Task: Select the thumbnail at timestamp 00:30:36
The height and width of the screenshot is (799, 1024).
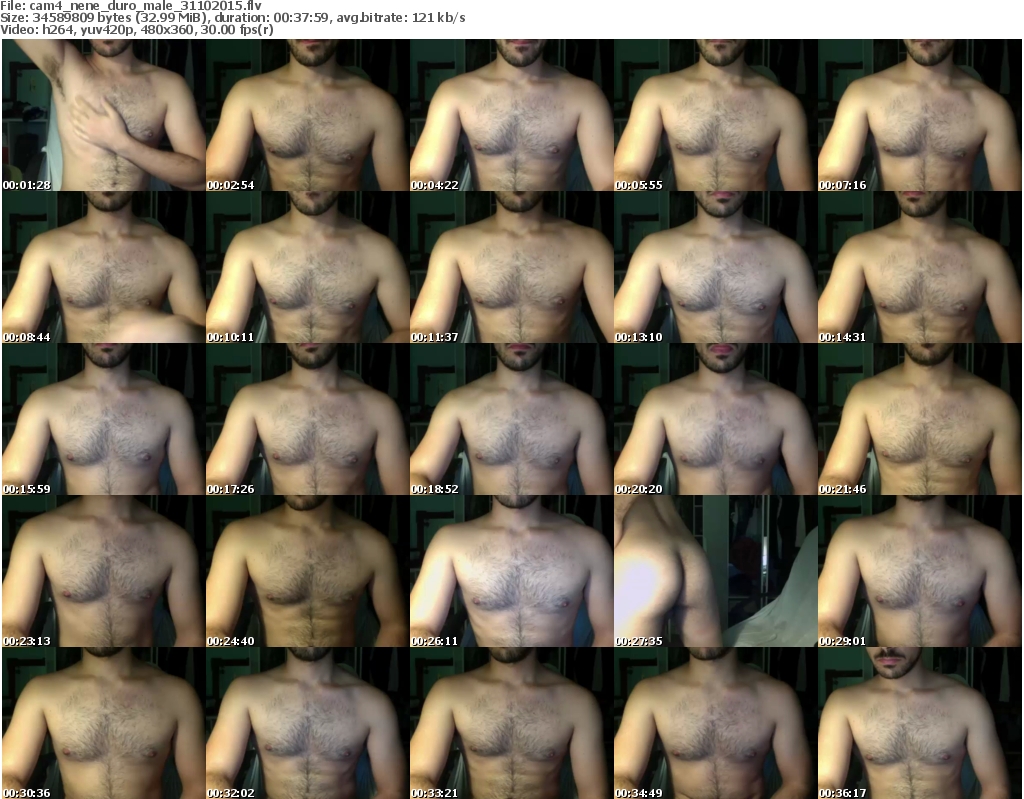Action: 104,723
